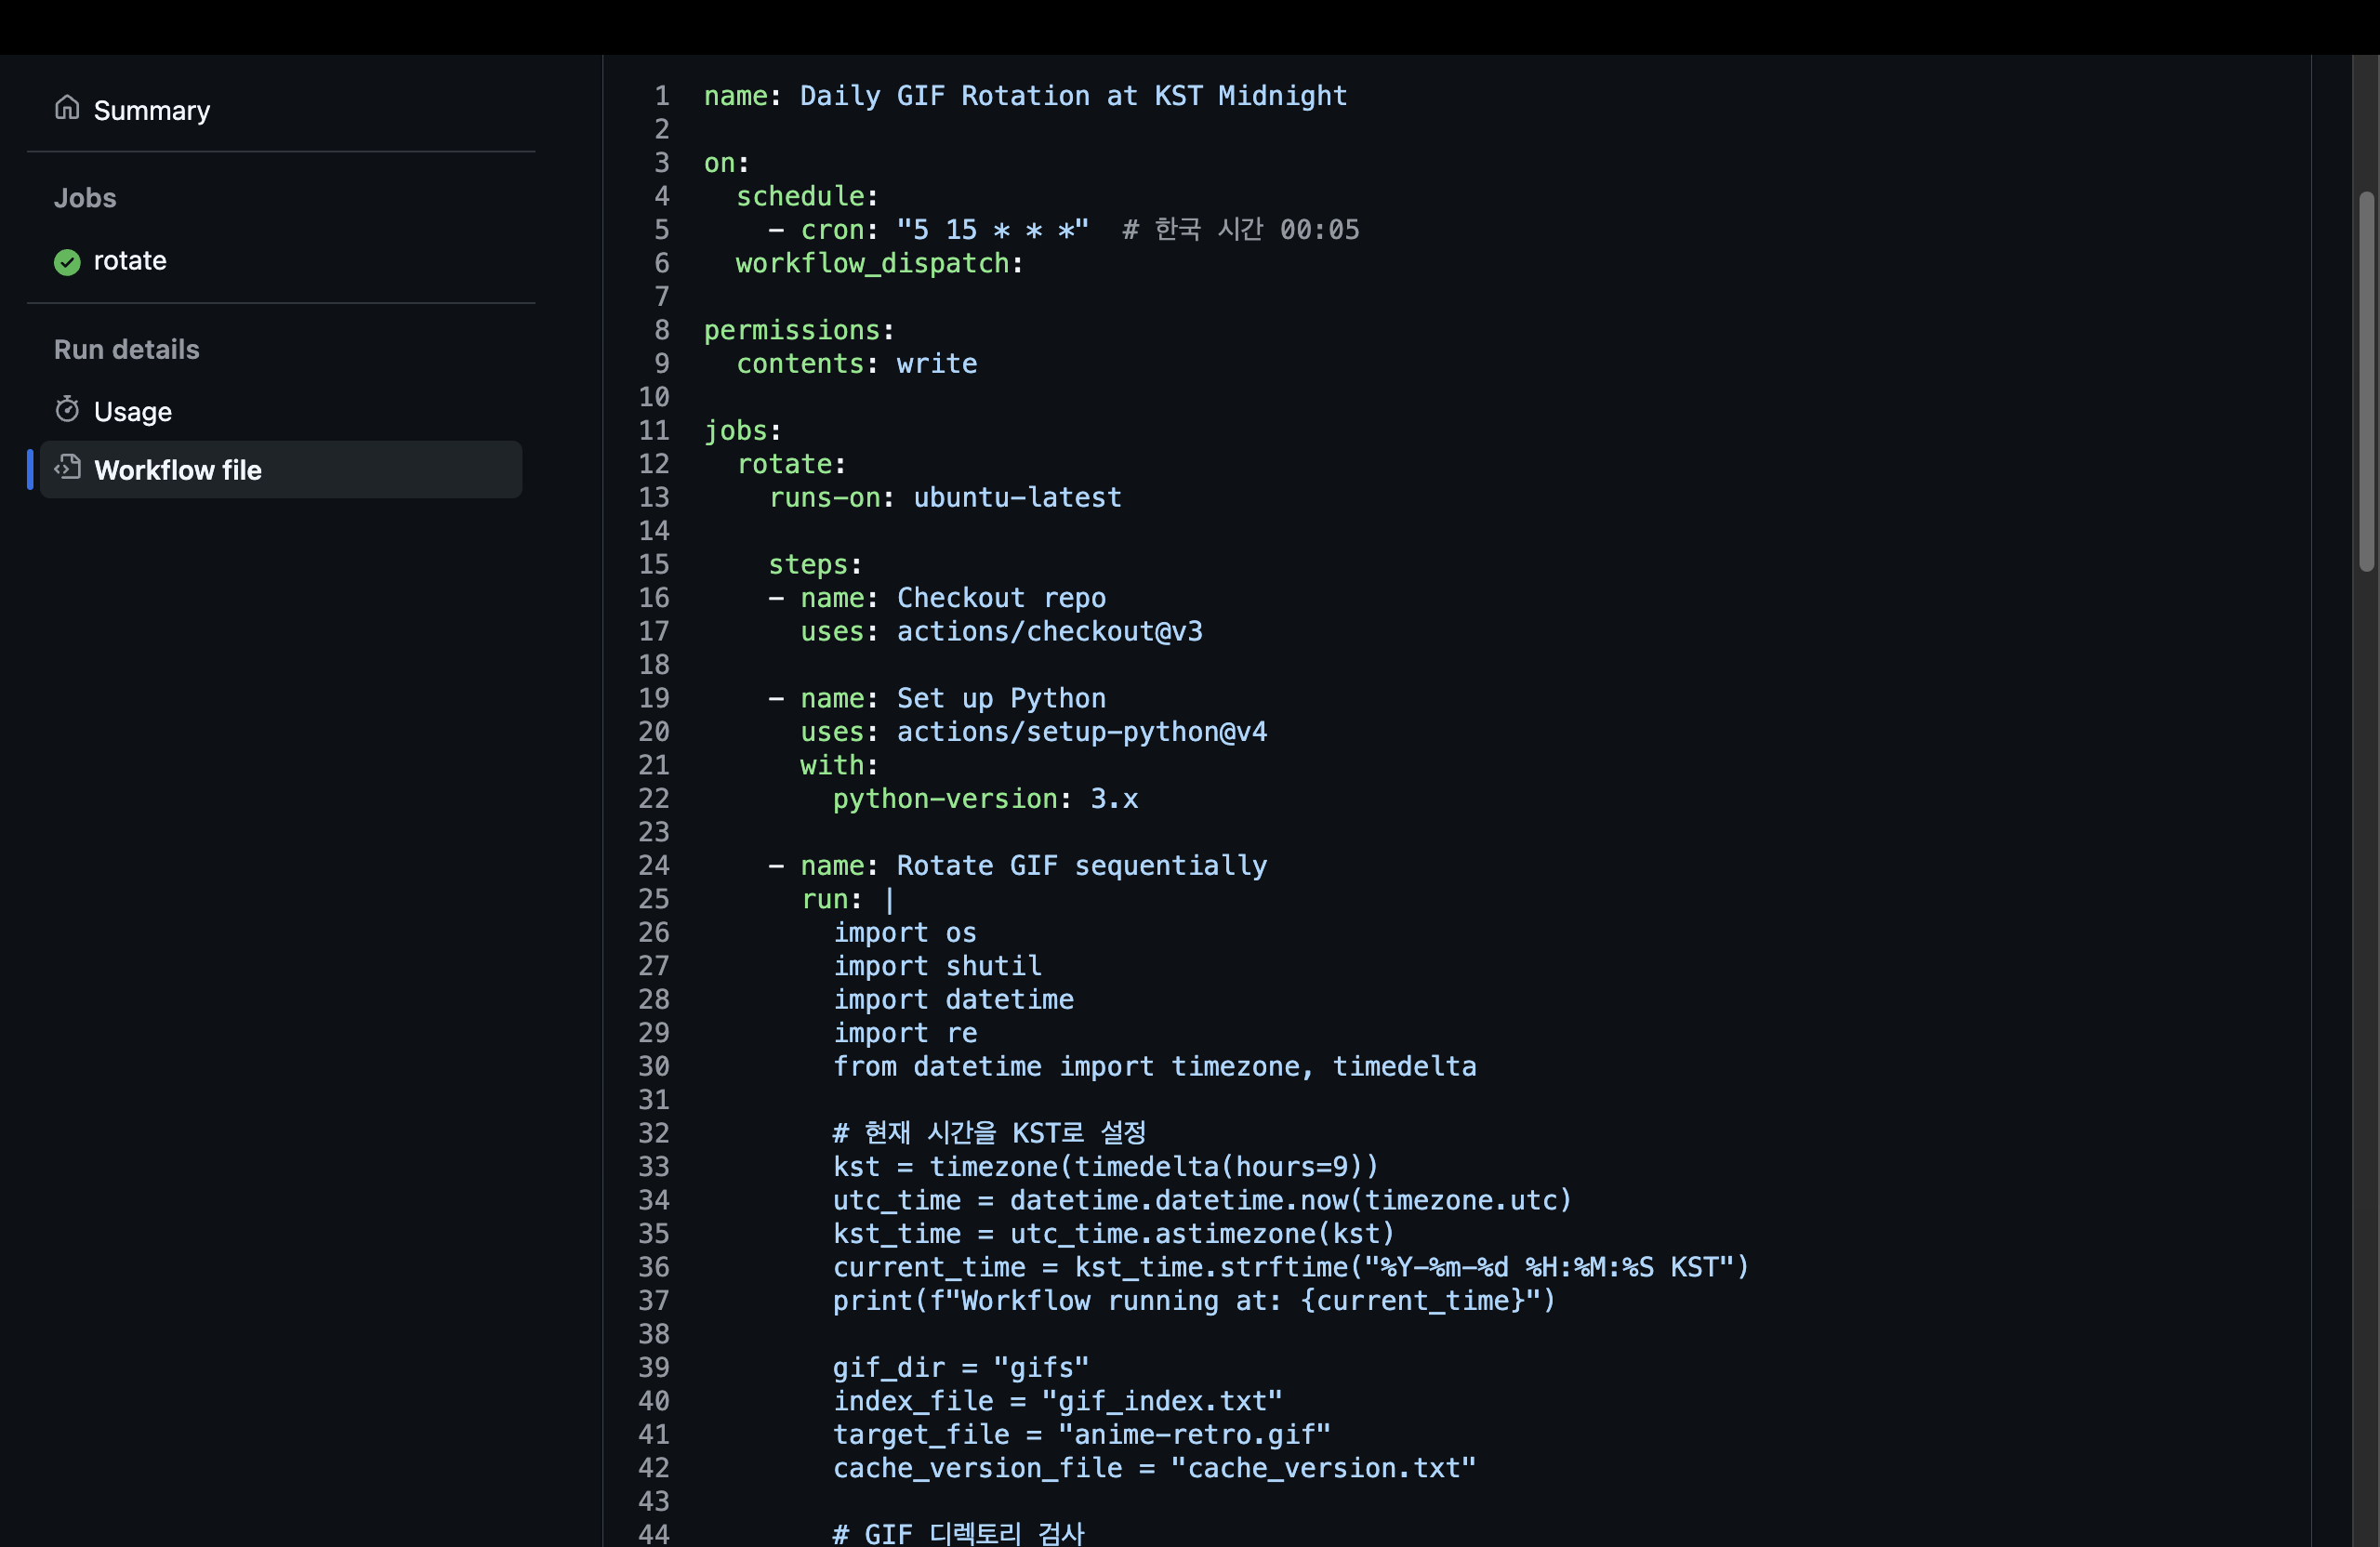Screen dimensions: 2380x1547
Task: Click the workflow name text on line 1
Action: pyautogui.click(x=1072, y=96)
